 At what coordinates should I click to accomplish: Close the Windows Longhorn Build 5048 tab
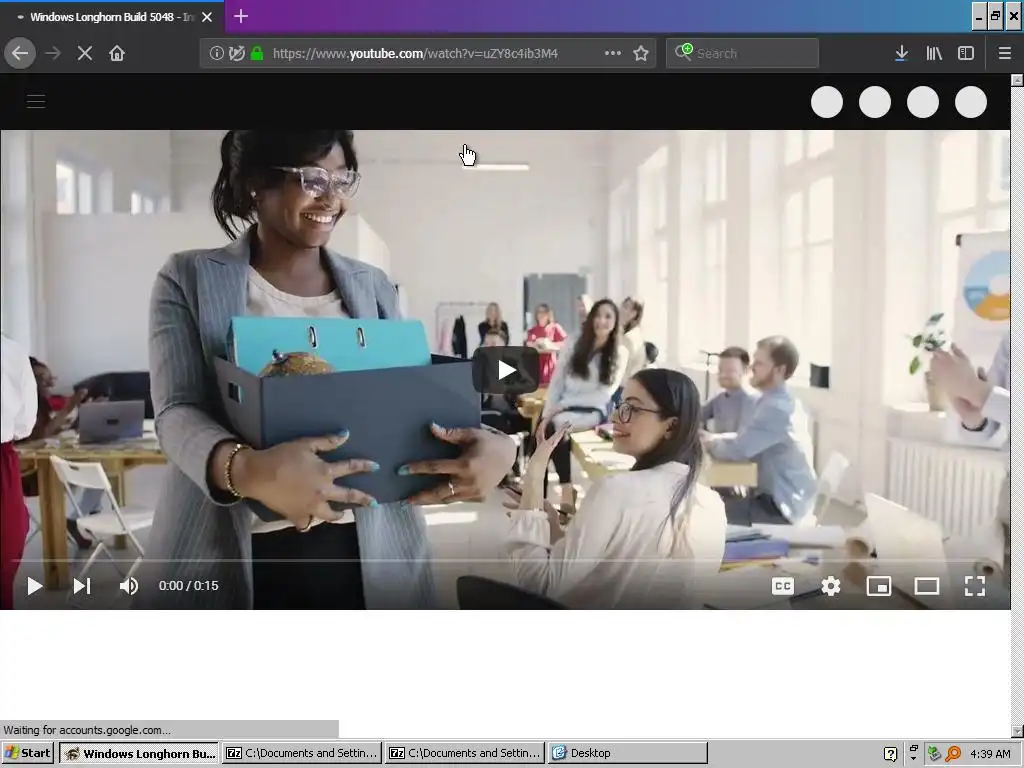pyautogui.click(x=207, y=17)
